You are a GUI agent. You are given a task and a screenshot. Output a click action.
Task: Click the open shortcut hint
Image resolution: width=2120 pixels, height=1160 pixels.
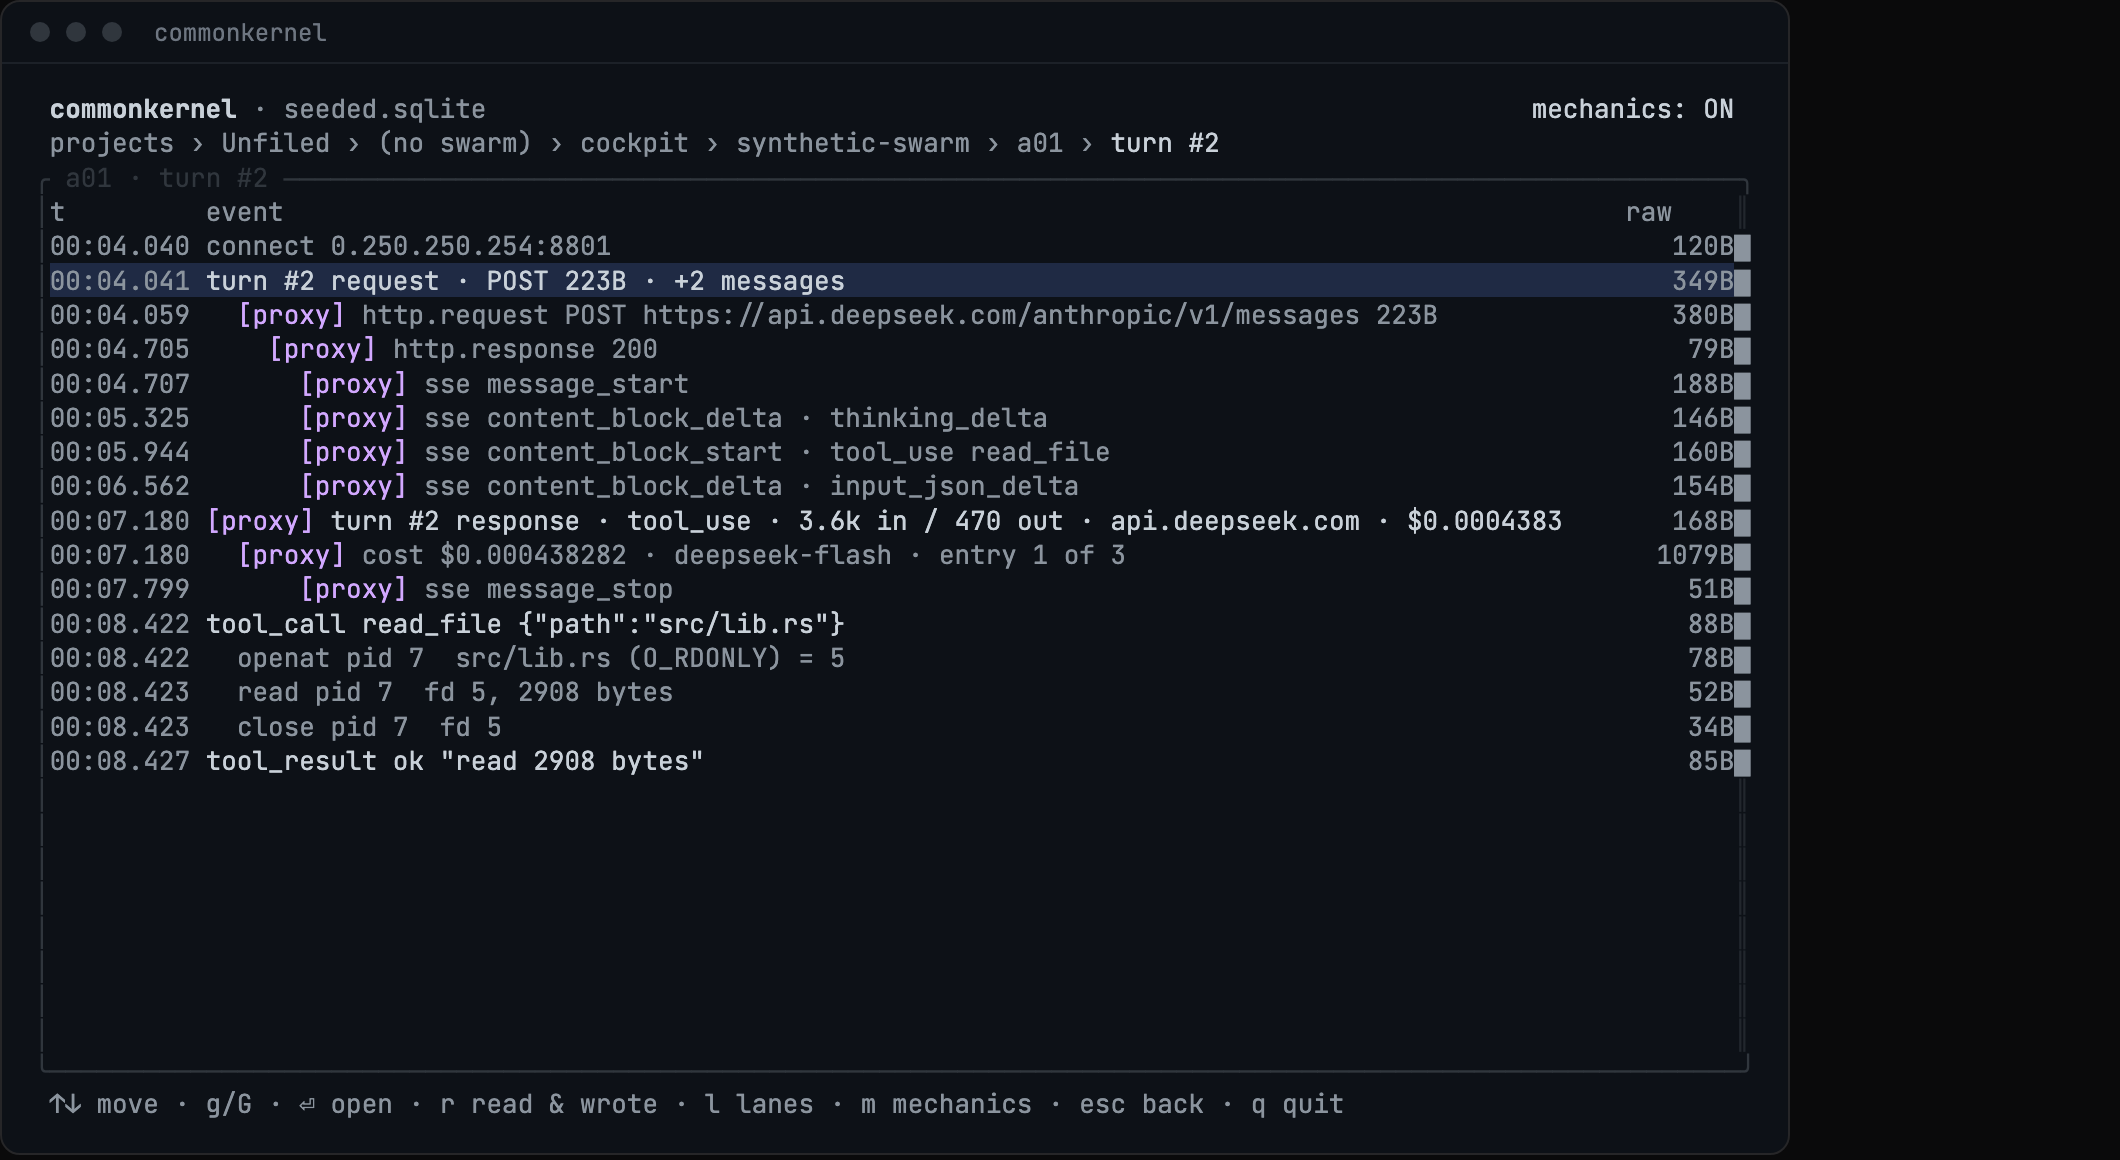click(345, 1104)
